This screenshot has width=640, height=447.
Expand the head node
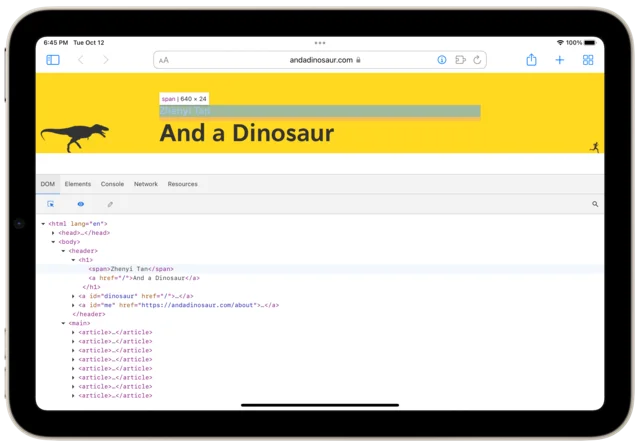click(53, 233)
